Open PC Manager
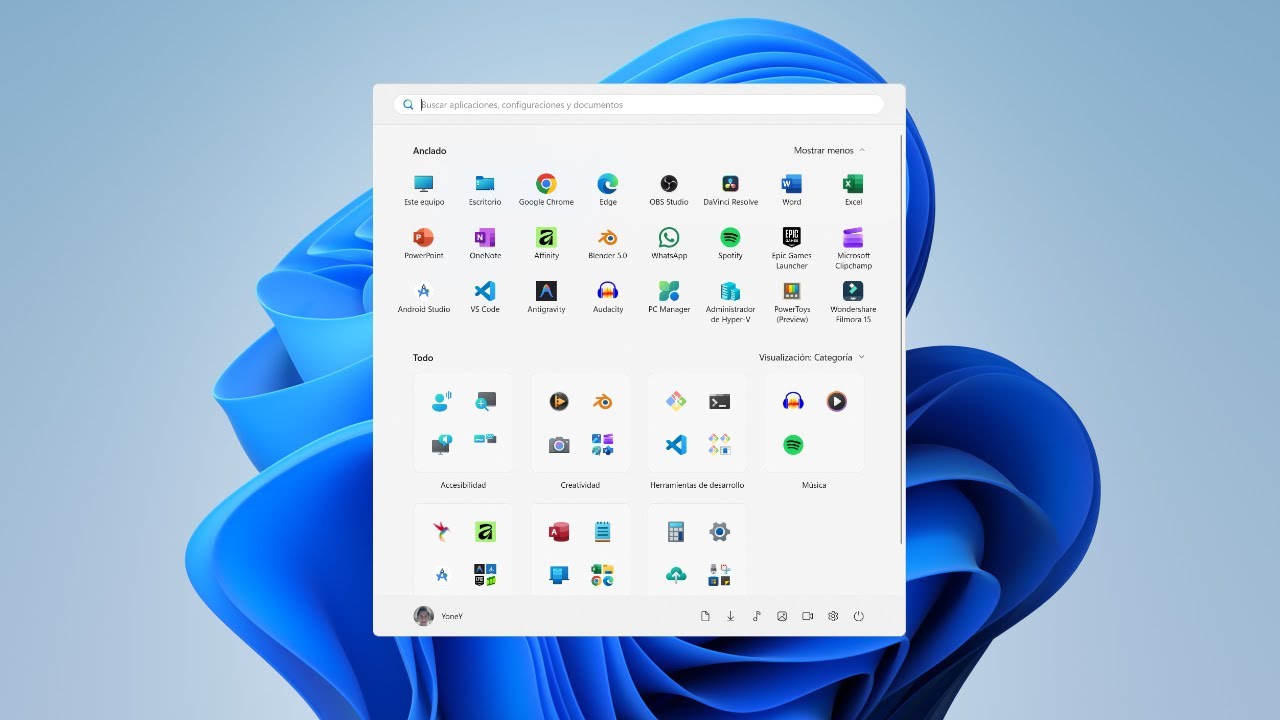Image resolution: width=1280 pixels, height=720 pixels. 669,297
